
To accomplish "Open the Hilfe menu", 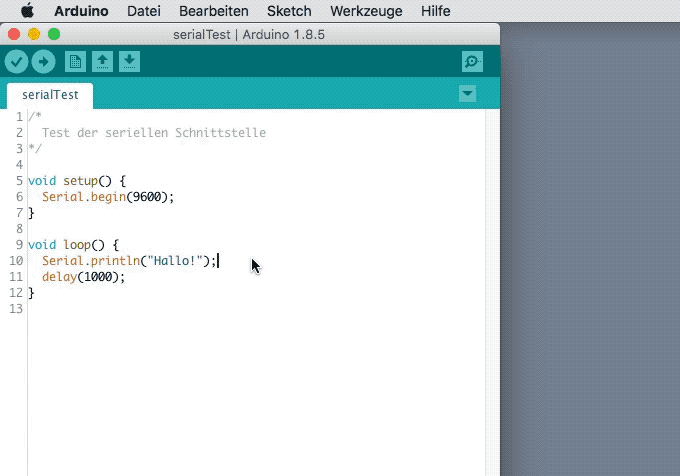I will [435, 11].
